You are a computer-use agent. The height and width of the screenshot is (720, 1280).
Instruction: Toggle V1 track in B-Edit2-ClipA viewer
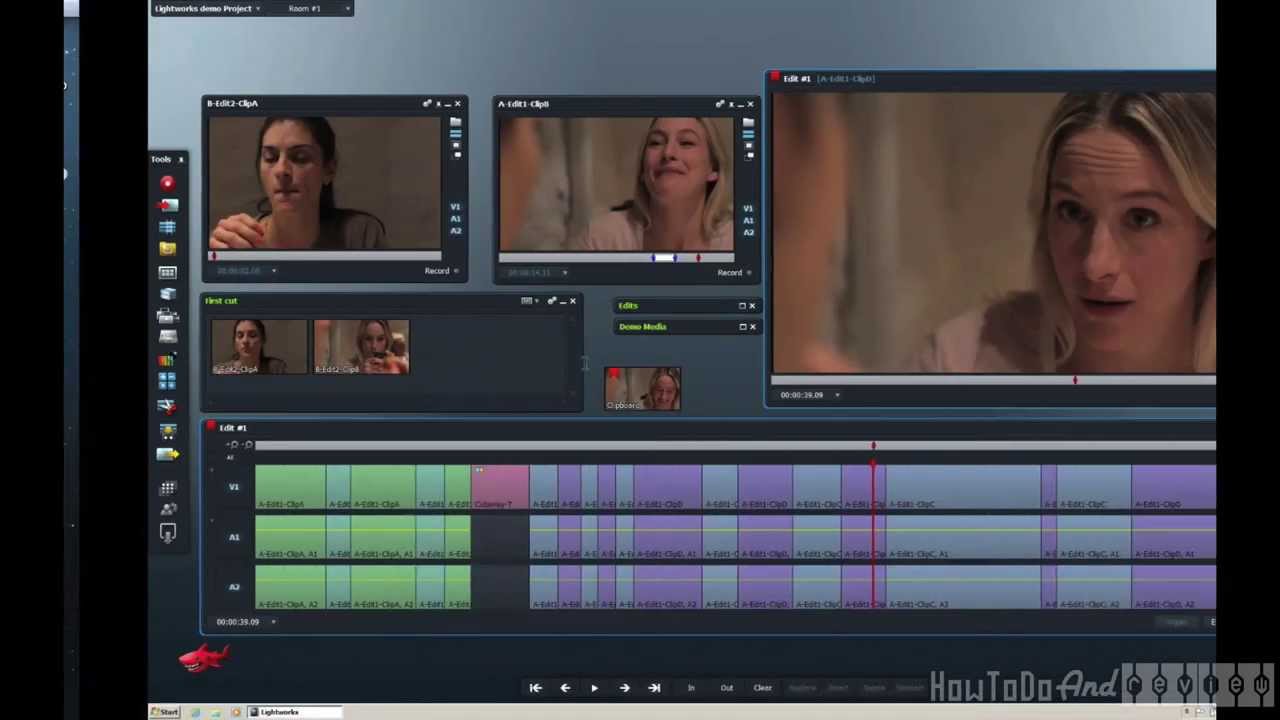pyautogui.click(x=455, y=207)
